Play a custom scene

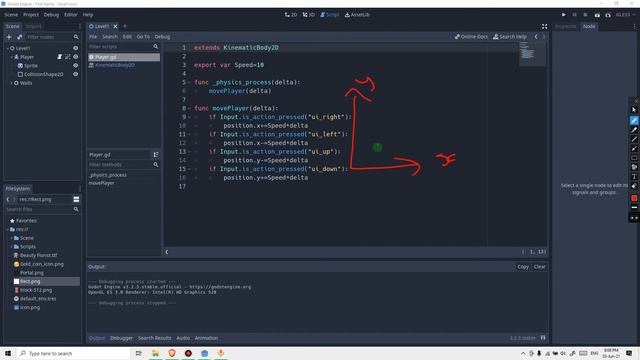pos(608,15)
